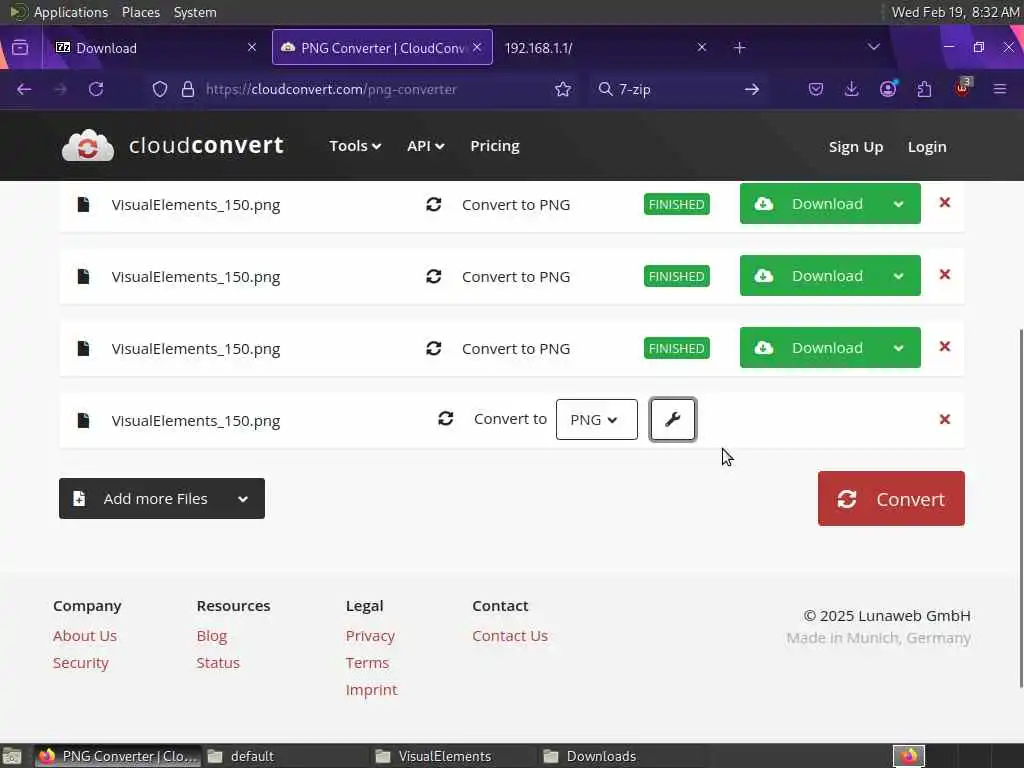Expand the second Download button's arrow
Screen dimensions: 1024x768
tap(899, 276)
